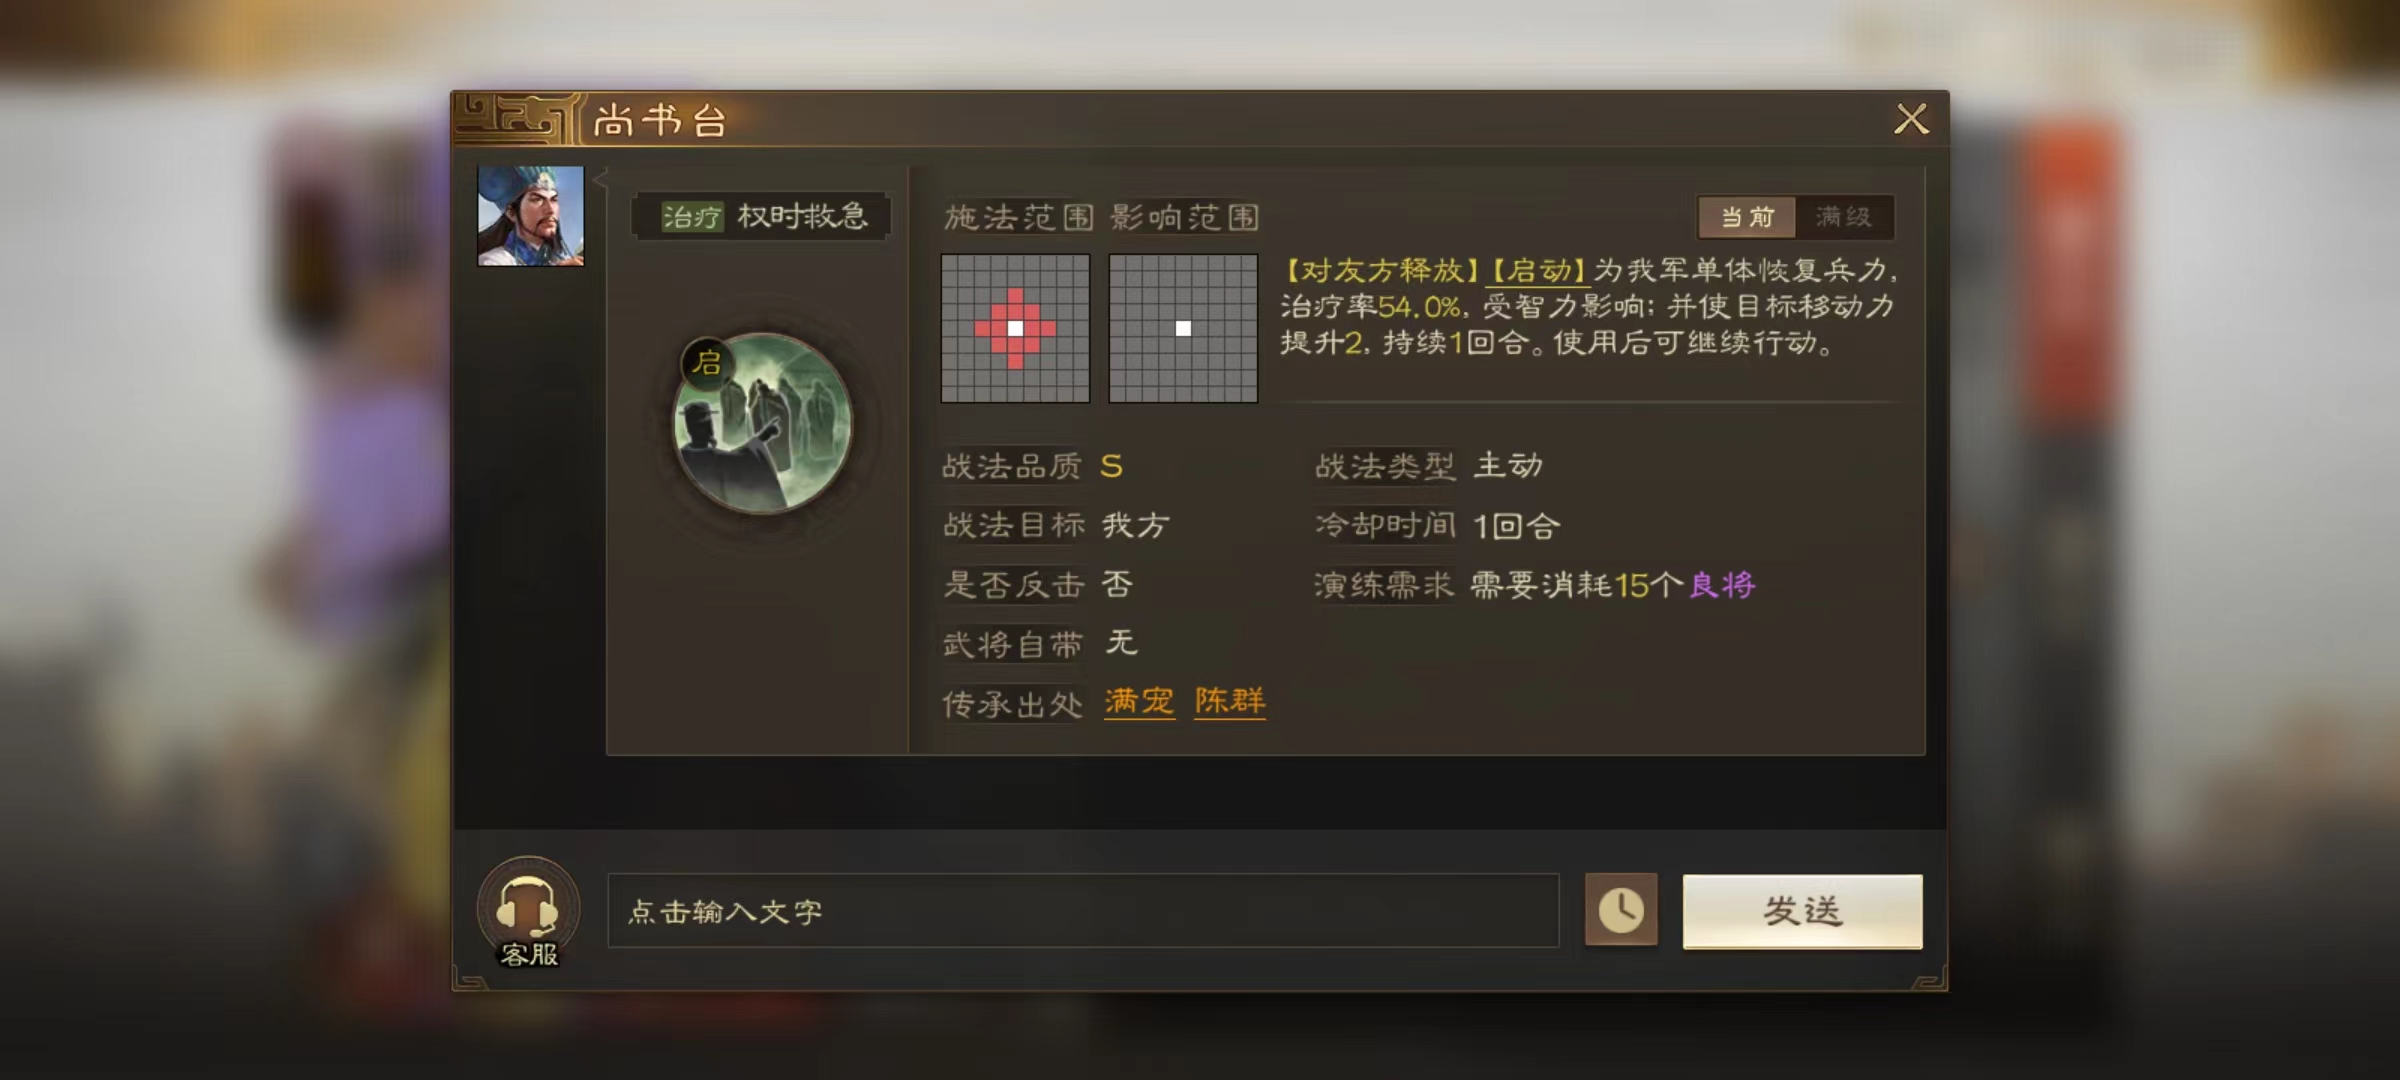Image resolution: width=2400 pixels, height=1080 pixels.
Task: Focus the 点击输入文字 message input
Action: (x=1083, y=911)
